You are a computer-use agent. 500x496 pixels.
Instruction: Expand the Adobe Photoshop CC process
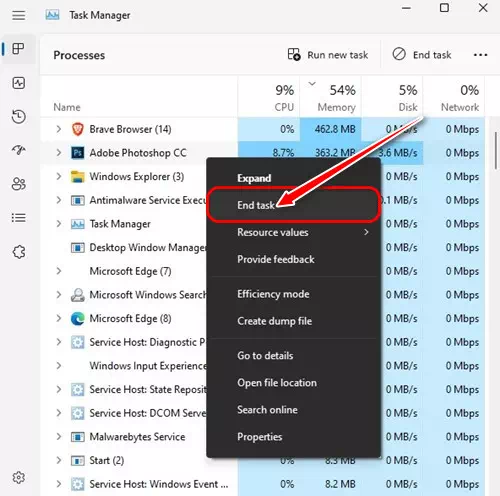59,153
